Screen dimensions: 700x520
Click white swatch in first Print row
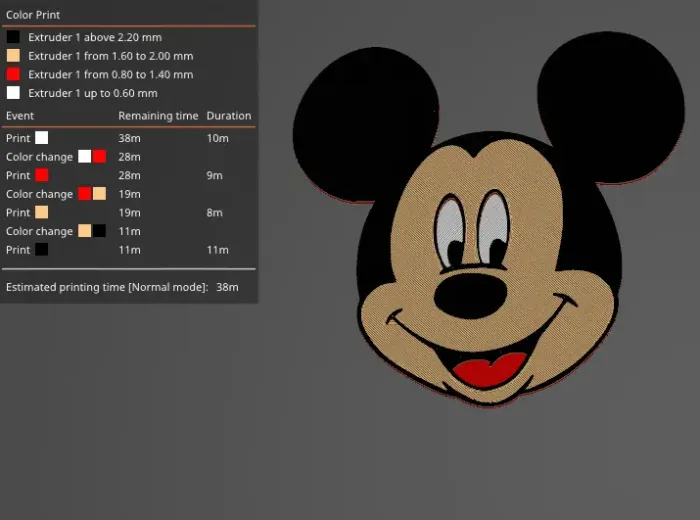click(42, 137)
